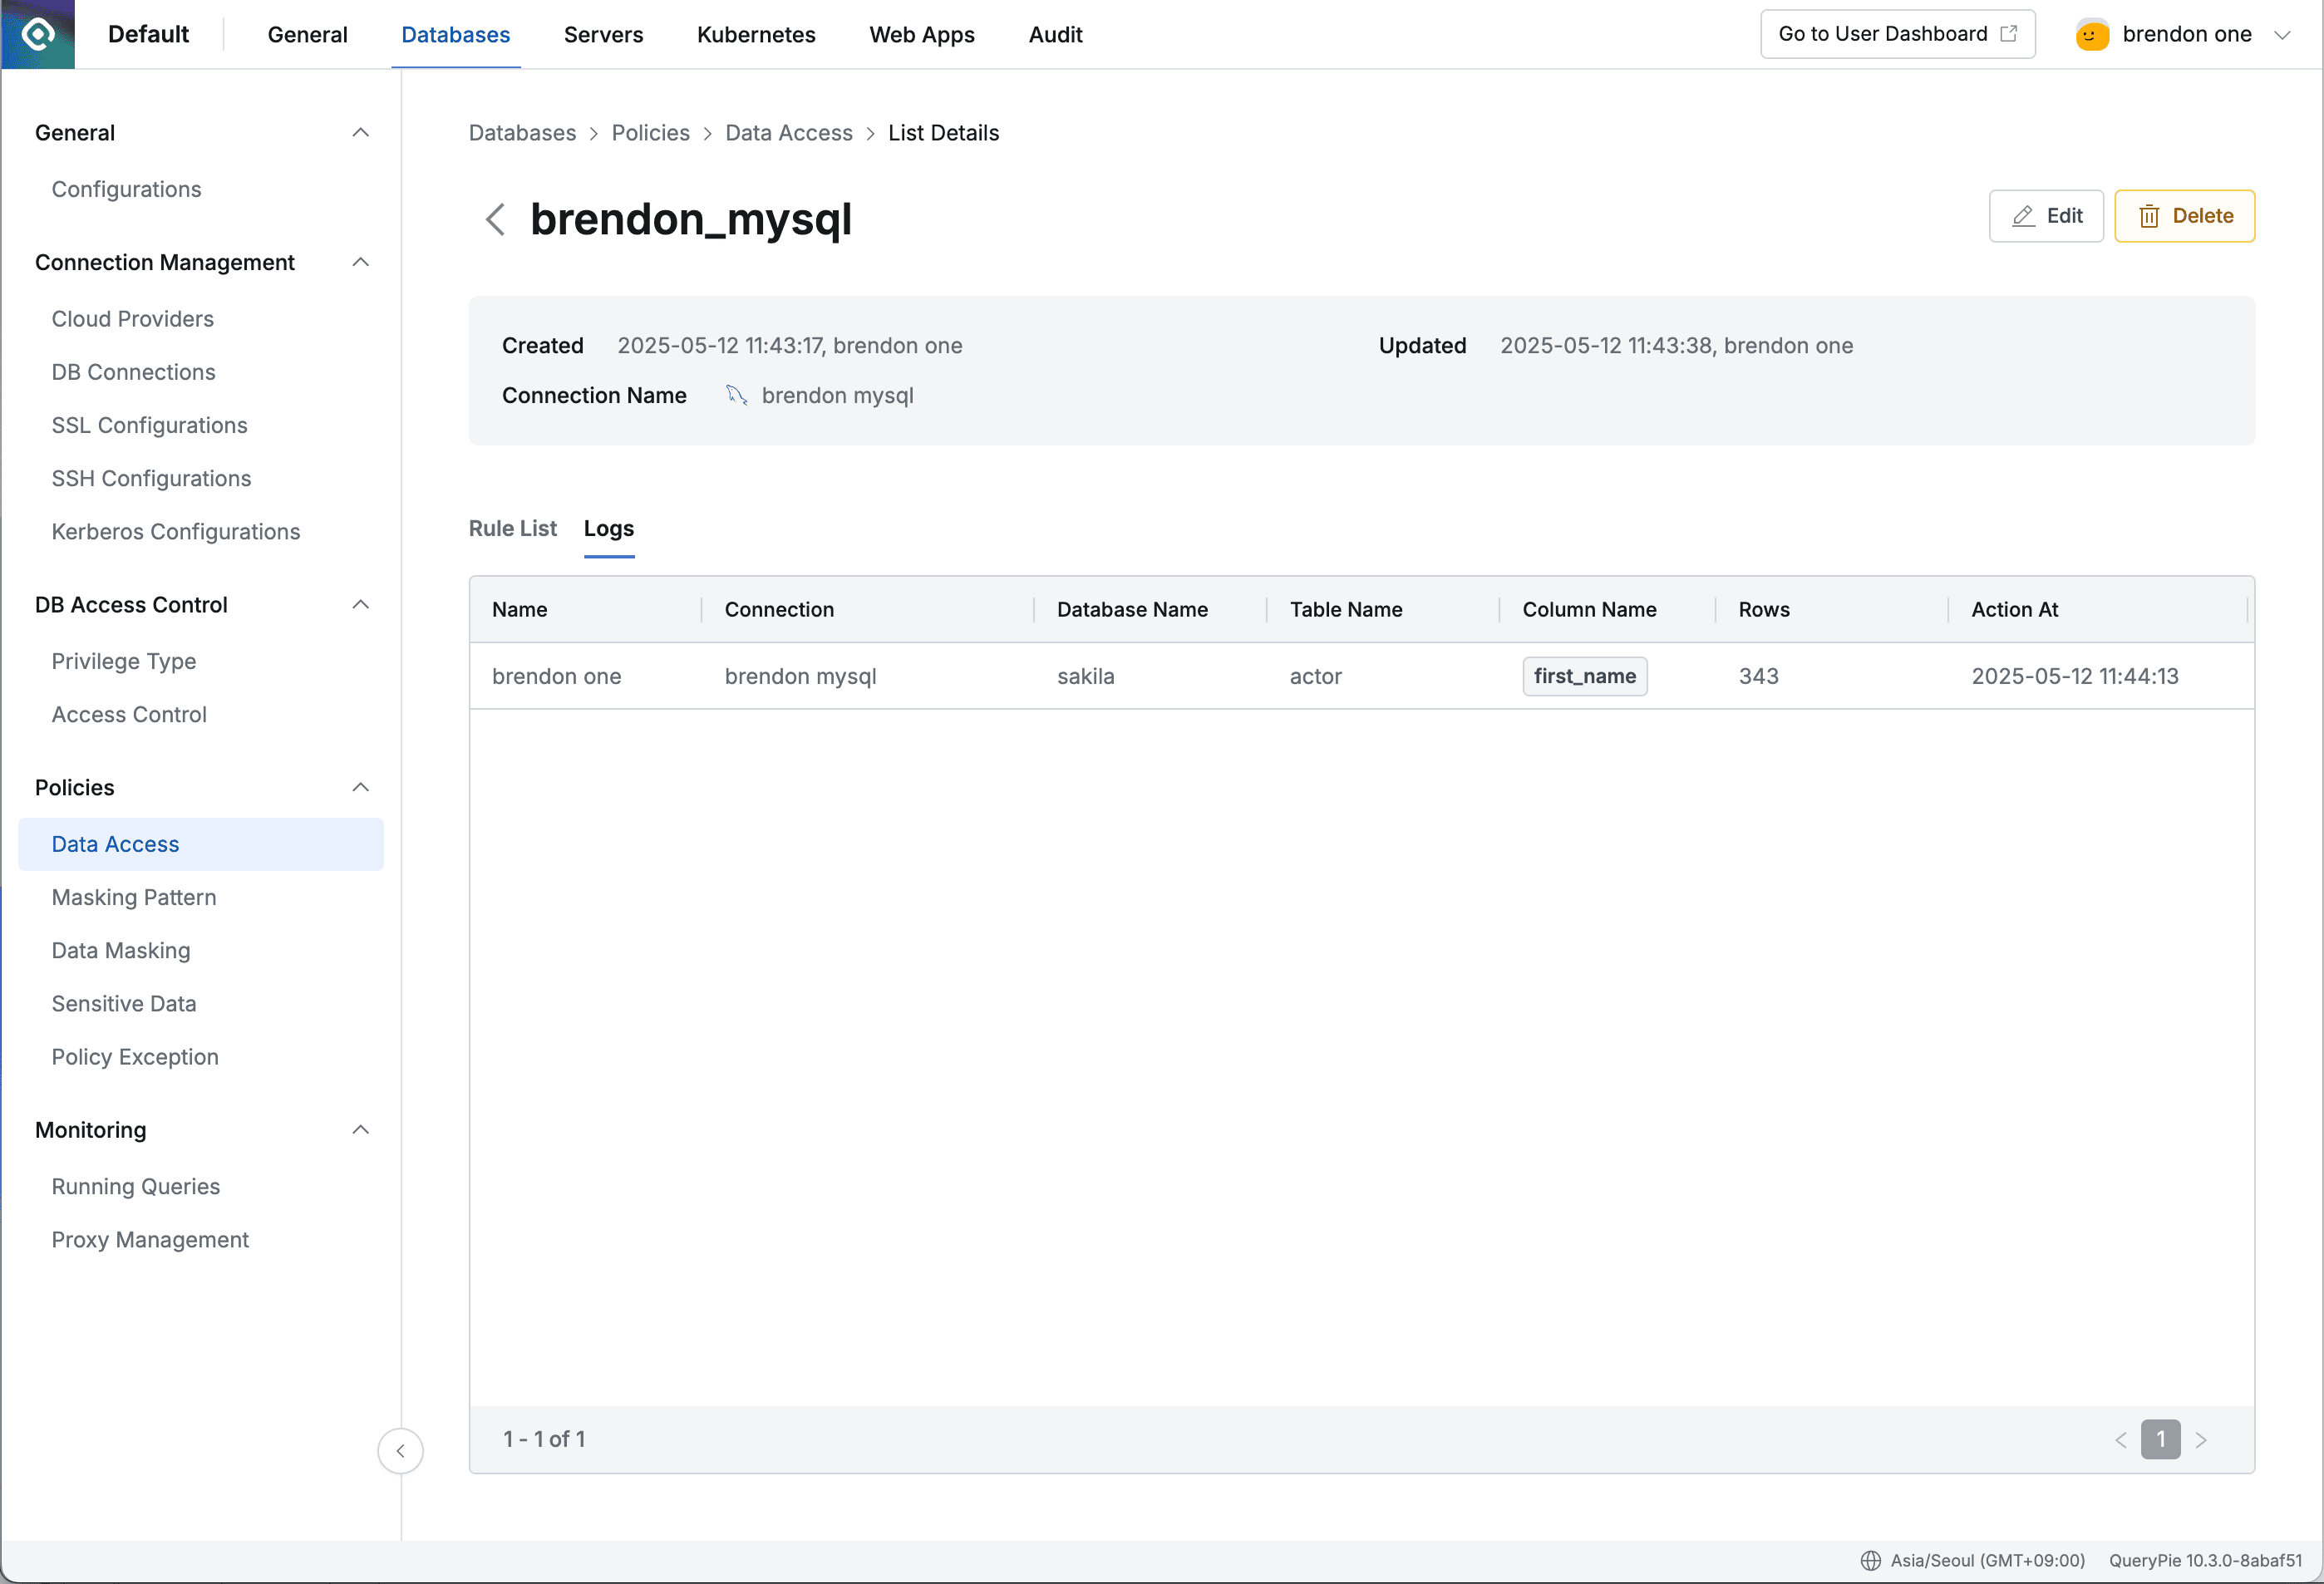The image size is (2324, 1584).
Task: Open the Audit section in top navigation
Action: (1055, 34)
